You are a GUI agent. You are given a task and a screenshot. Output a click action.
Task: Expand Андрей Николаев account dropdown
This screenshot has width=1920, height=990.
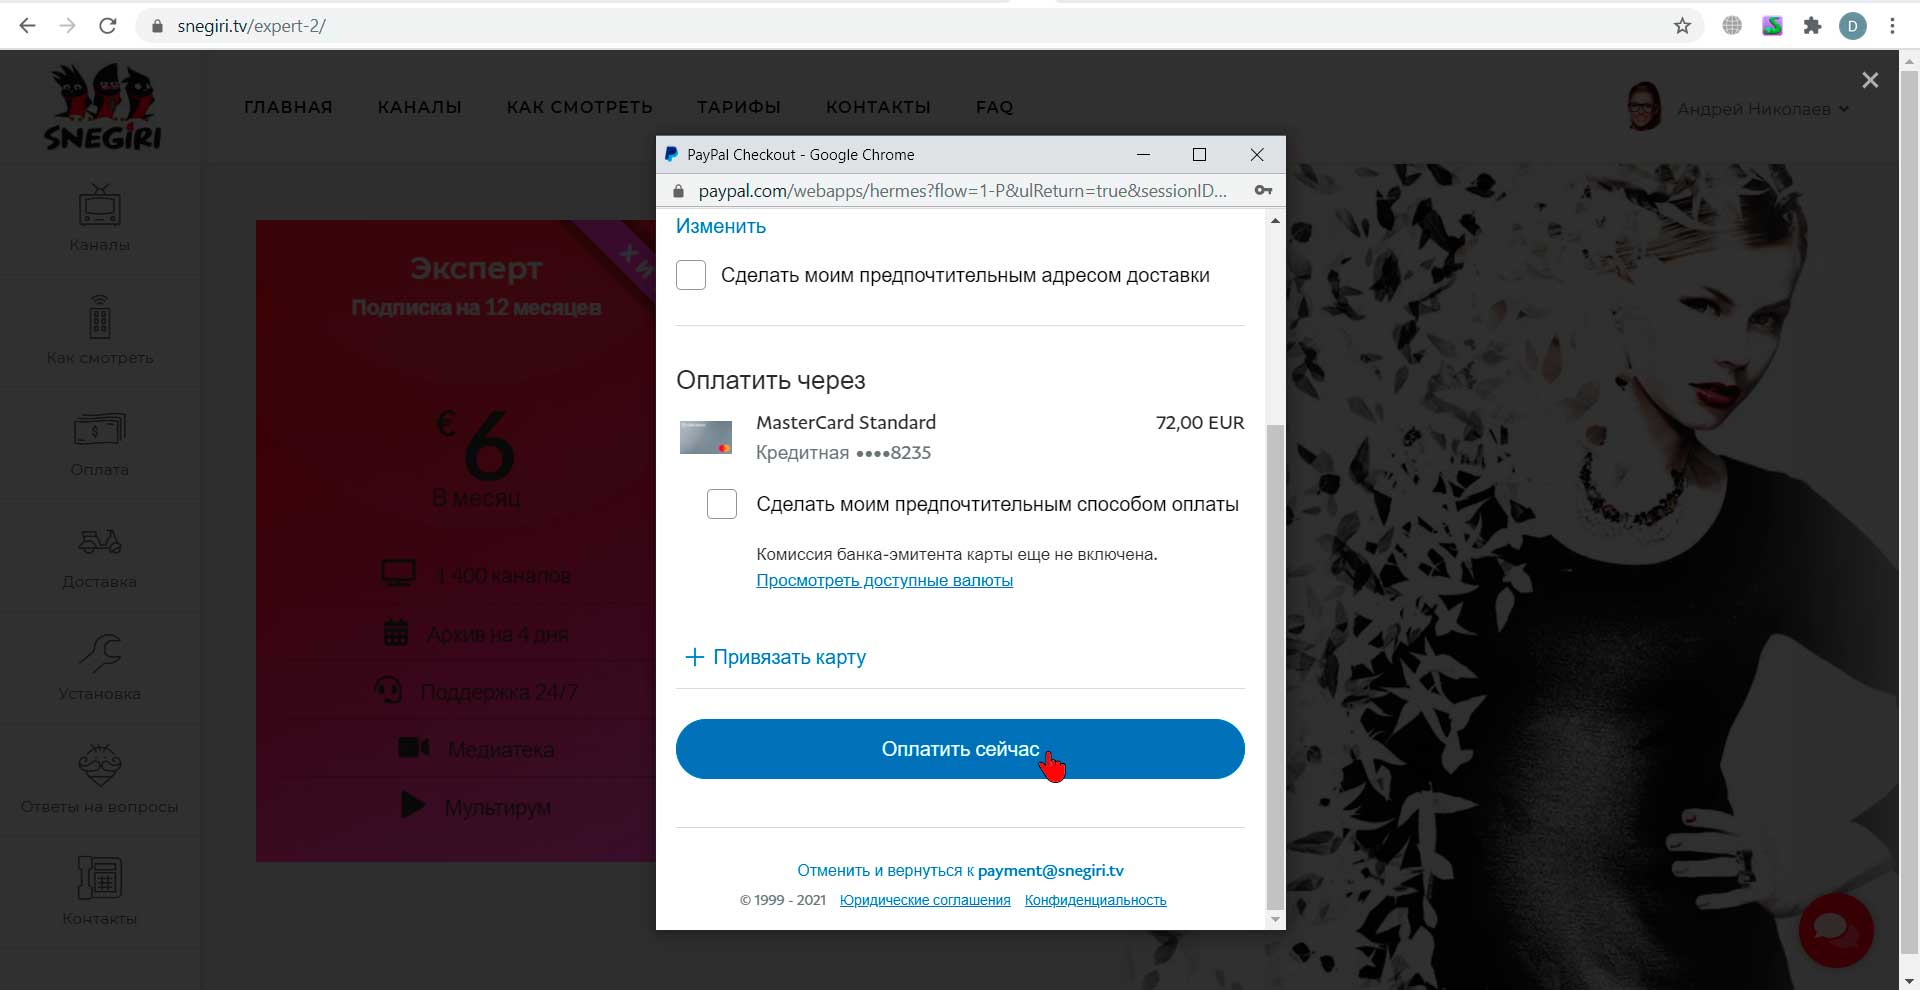(x=1843, y=109)
